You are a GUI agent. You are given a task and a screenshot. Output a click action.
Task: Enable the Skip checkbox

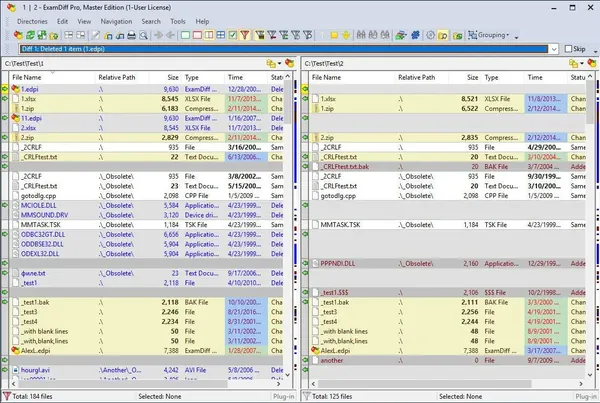569,49
